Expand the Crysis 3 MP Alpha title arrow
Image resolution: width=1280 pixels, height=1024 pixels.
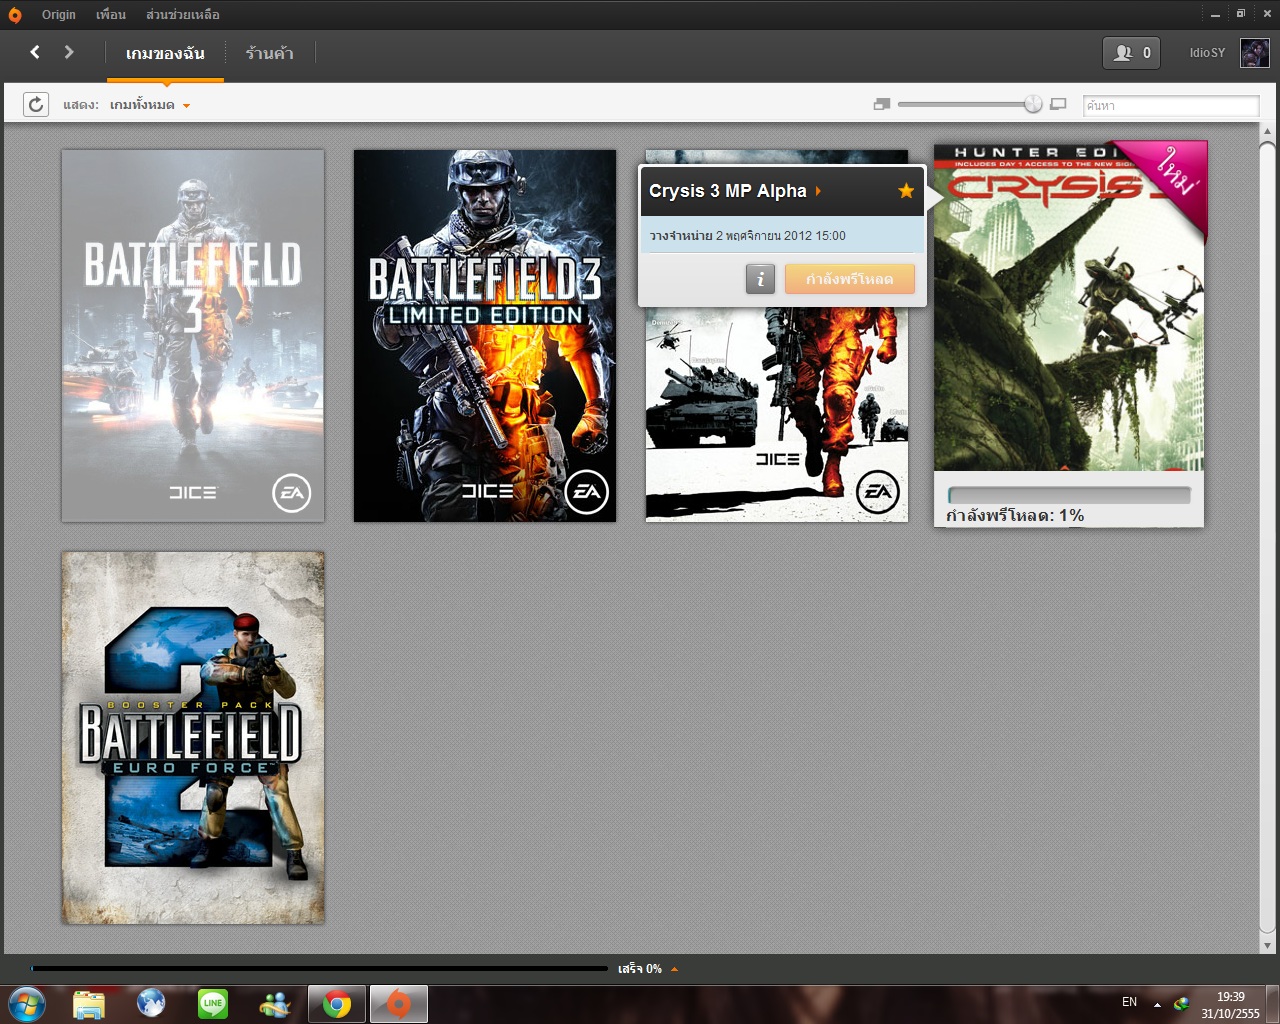[818, 191]
